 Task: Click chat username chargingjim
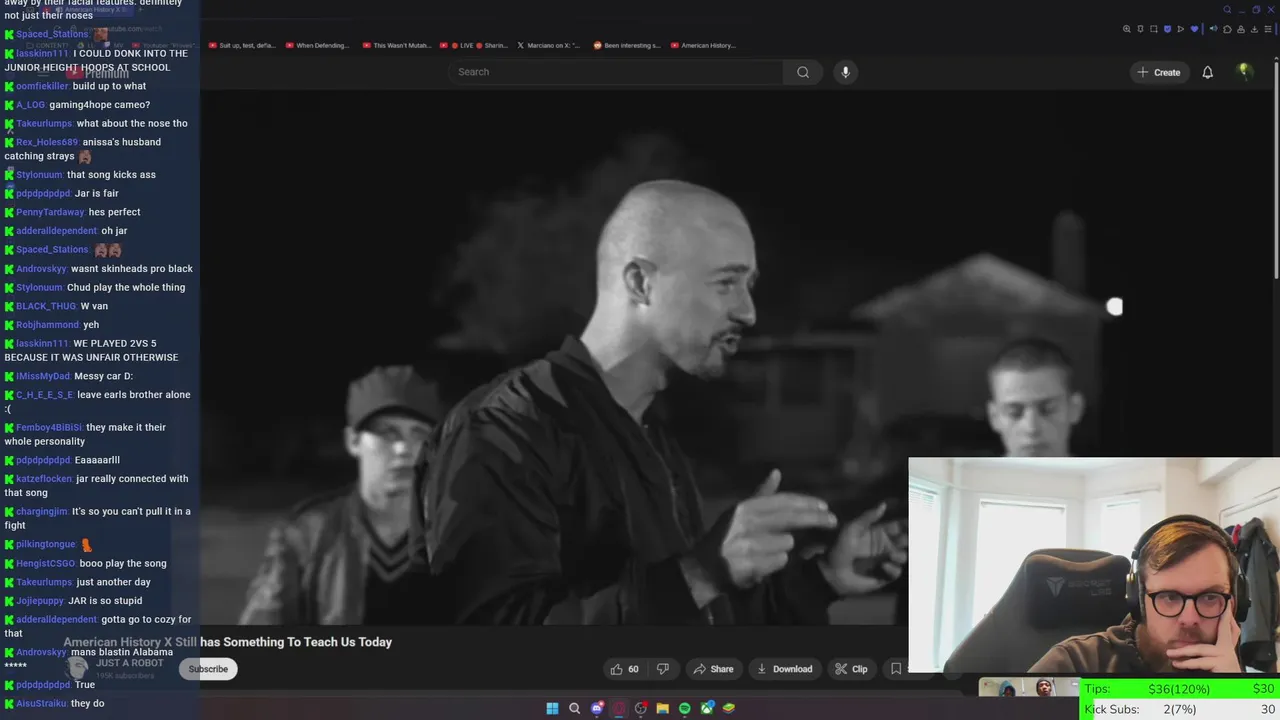42,512
